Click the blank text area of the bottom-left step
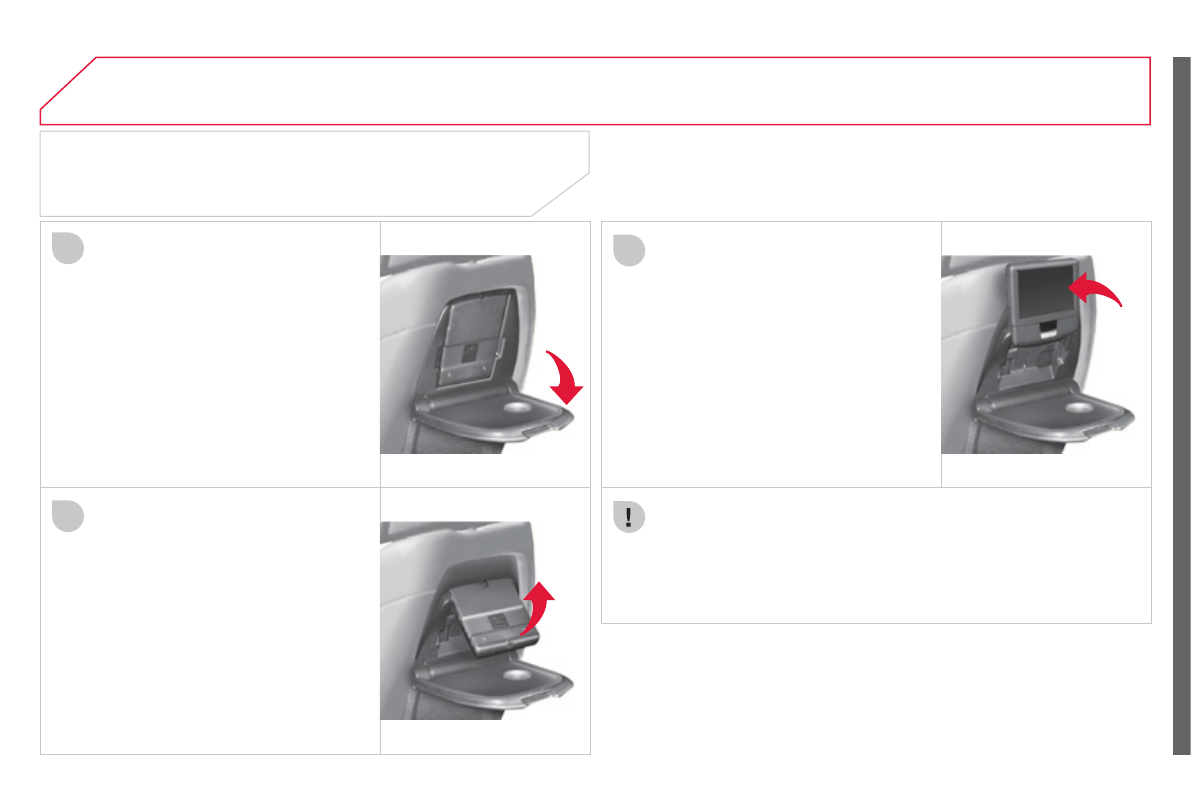Screen dimensions: 1191x794 [x=210, y=621]
